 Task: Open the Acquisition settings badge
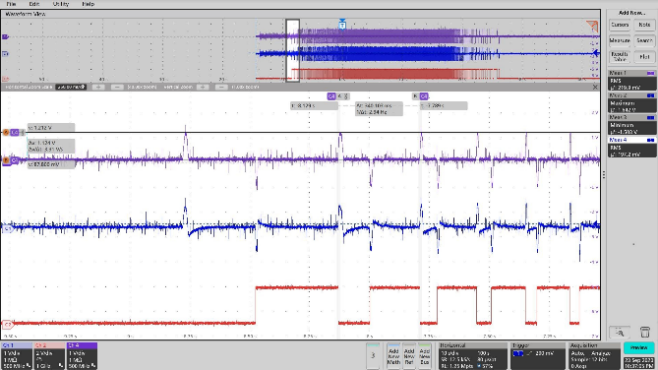(x=594, y=356)
